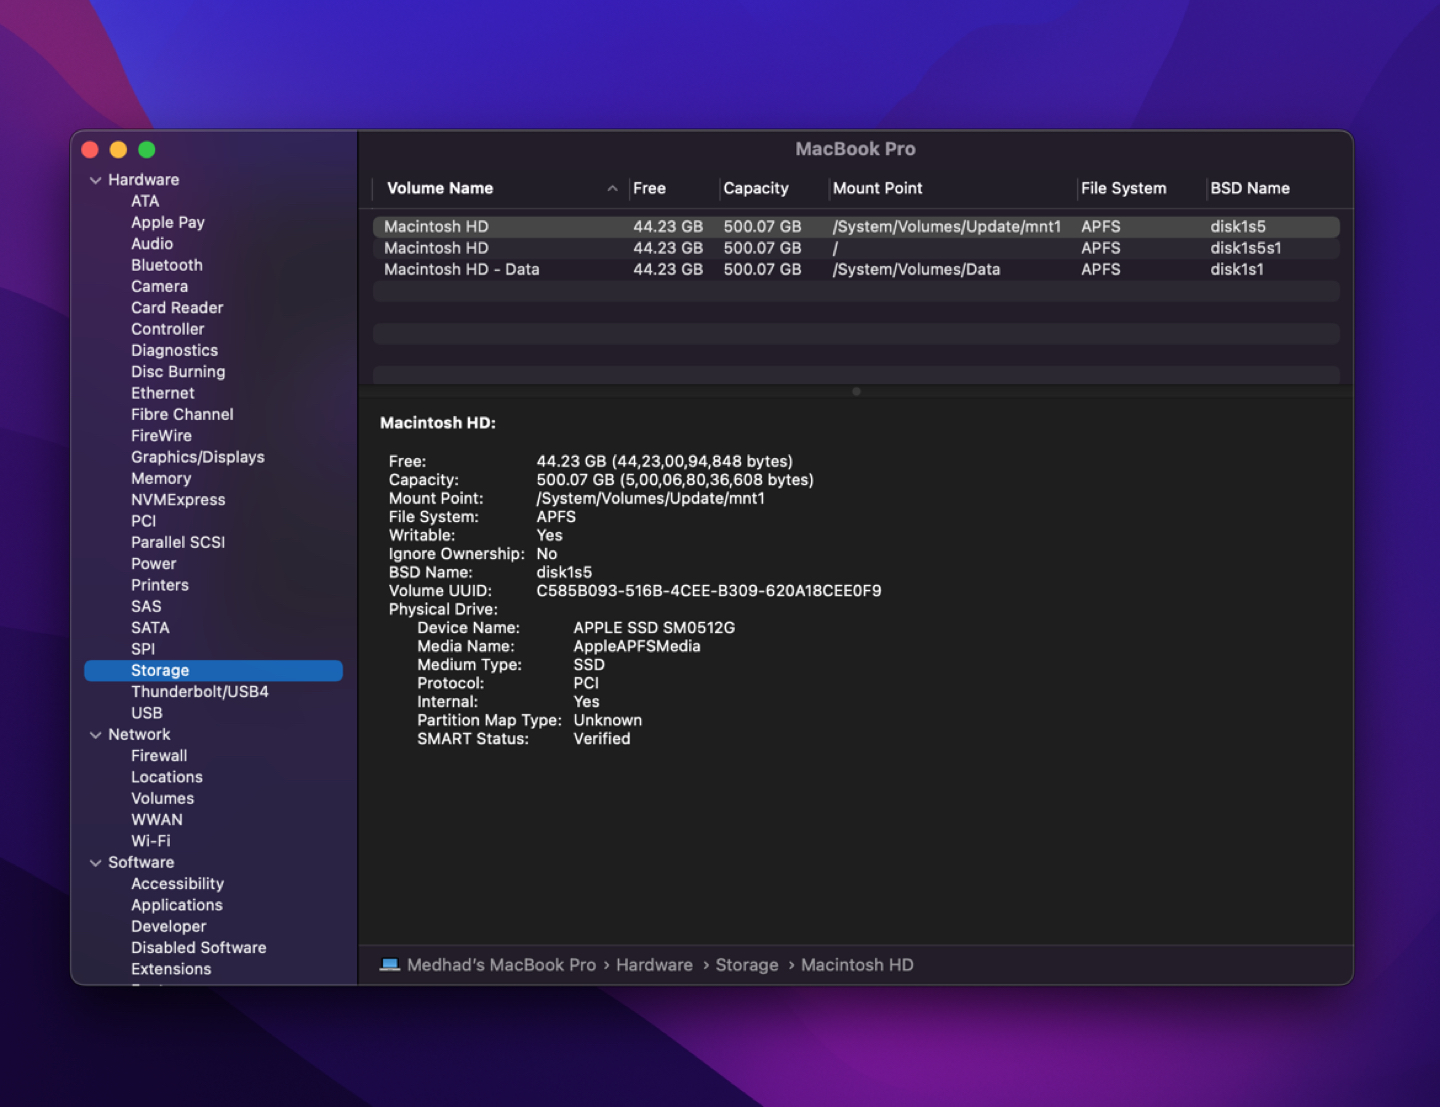
Task: Open Applications under Software
Action: 177,905
